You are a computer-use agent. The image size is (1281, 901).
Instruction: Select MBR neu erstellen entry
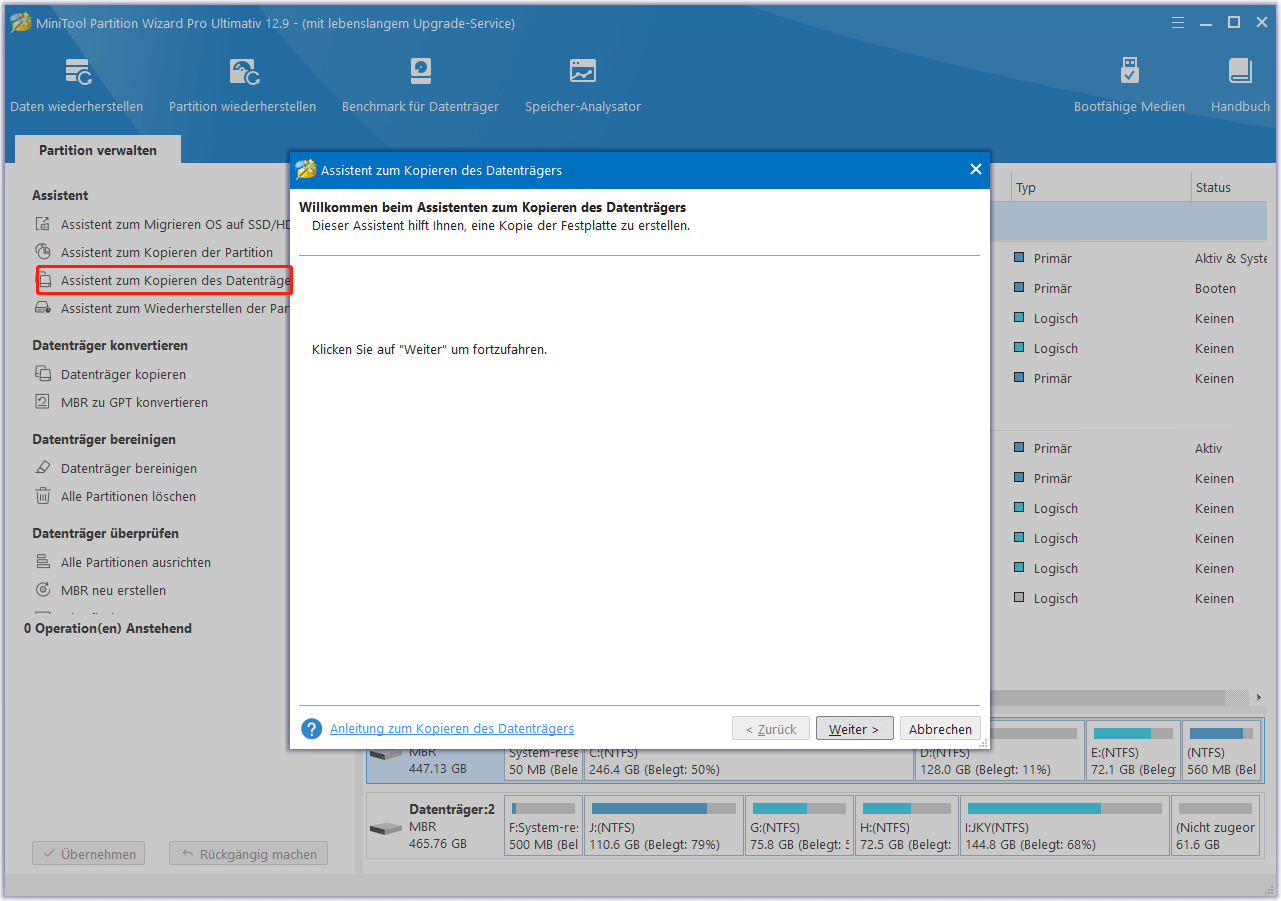(x=113, y=590)
